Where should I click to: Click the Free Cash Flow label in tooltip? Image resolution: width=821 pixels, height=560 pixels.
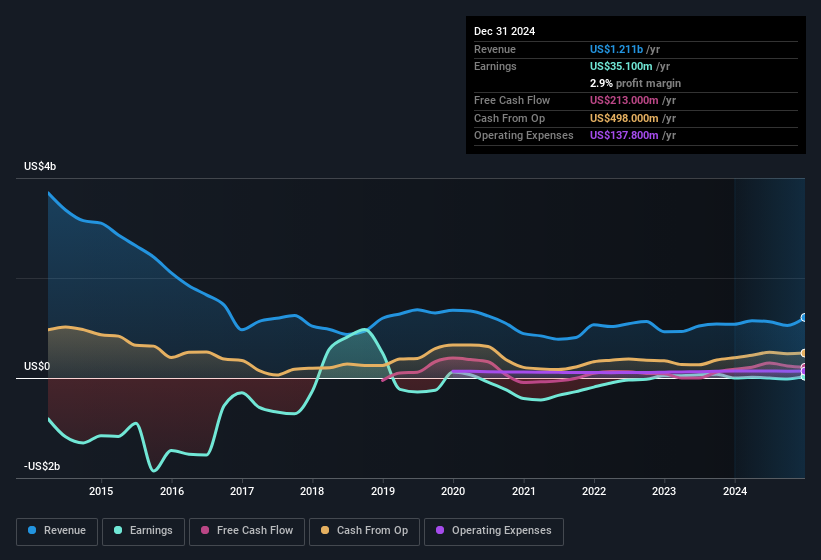[512, 100]
